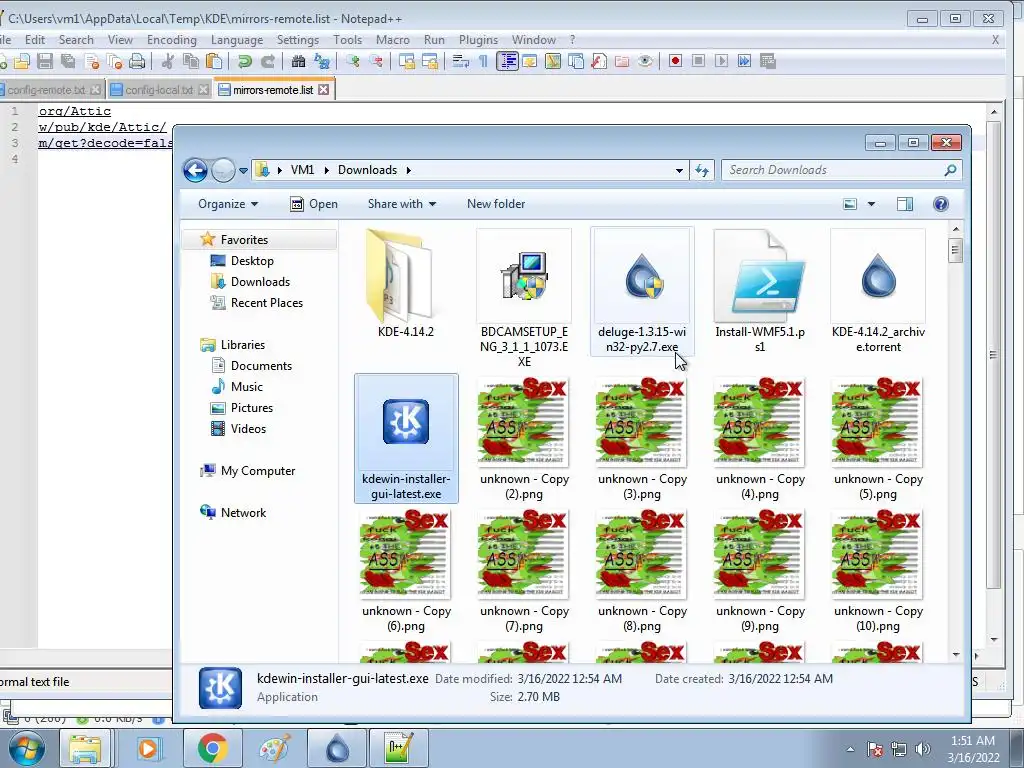Click Cut scissors icon in Notepad++
The image size is (1024, 768).
168,61
